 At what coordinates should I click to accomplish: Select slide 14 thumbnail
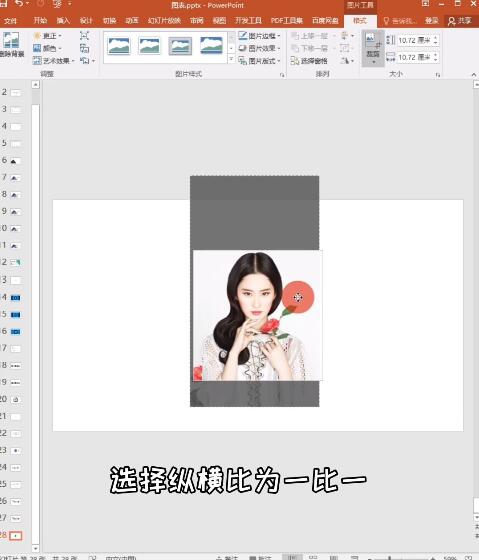[15, 298]
